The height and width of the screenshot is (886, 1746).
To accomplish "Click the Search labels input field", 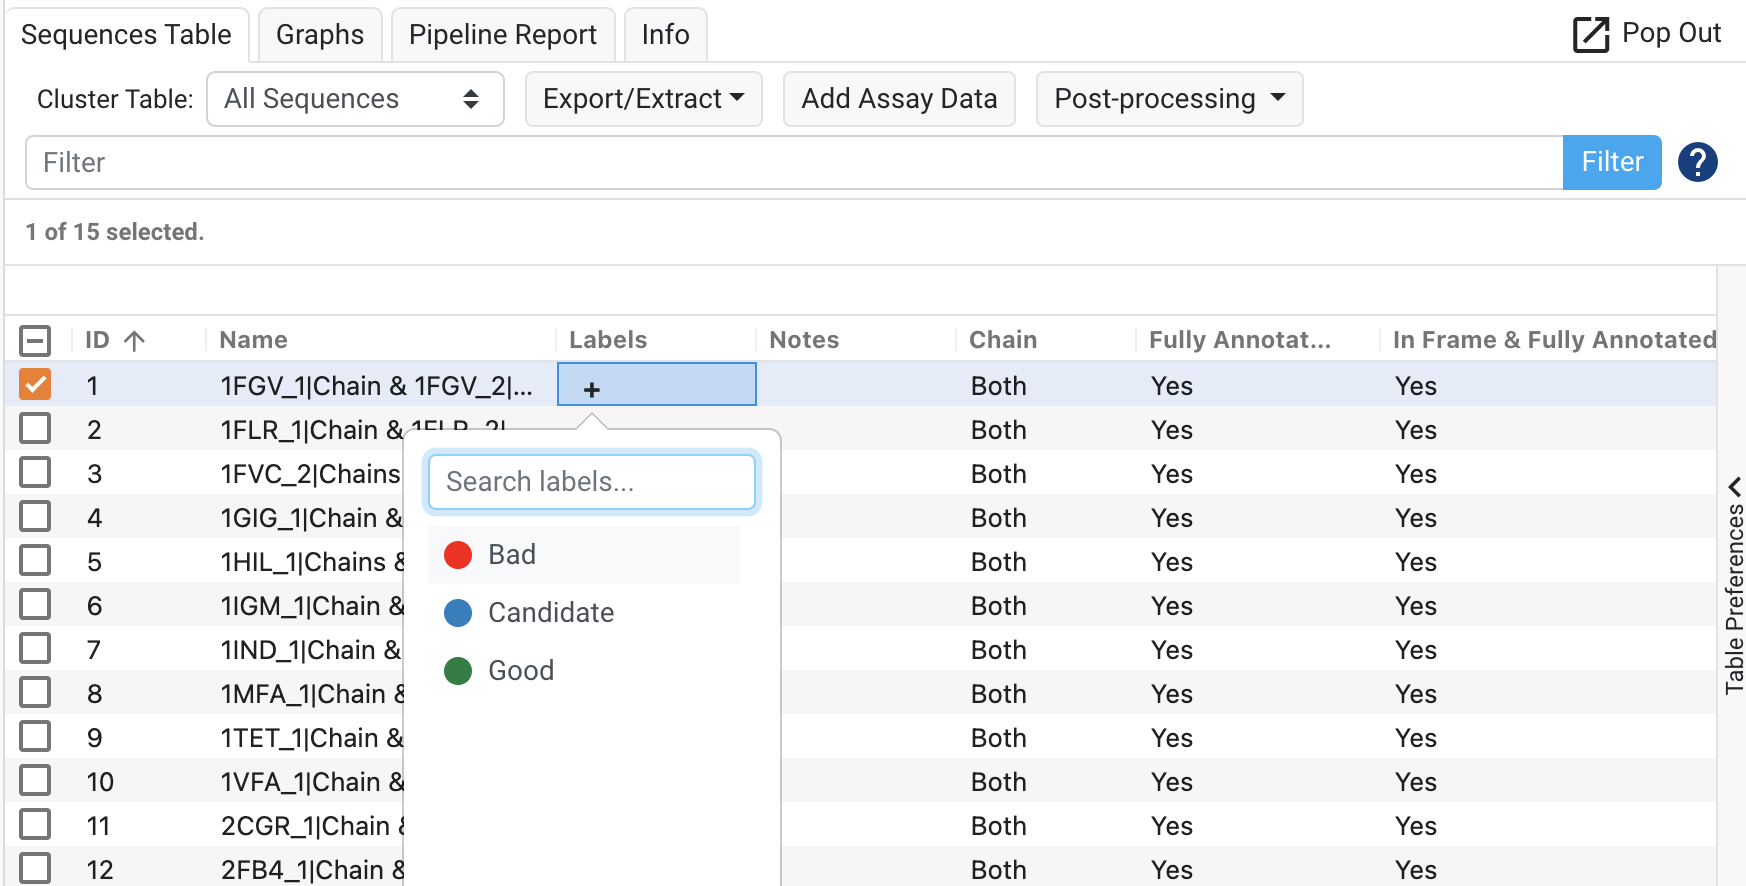I will point(592,482).
